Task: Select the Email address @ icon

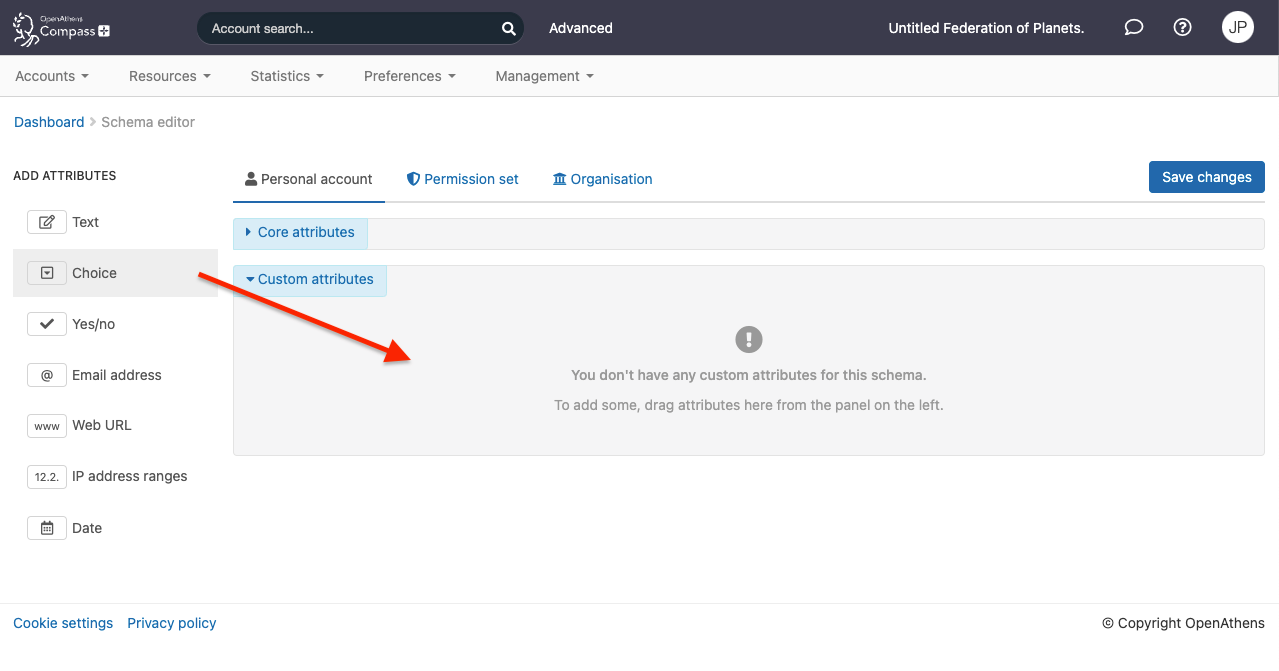Action: click(x=46, y=374)
